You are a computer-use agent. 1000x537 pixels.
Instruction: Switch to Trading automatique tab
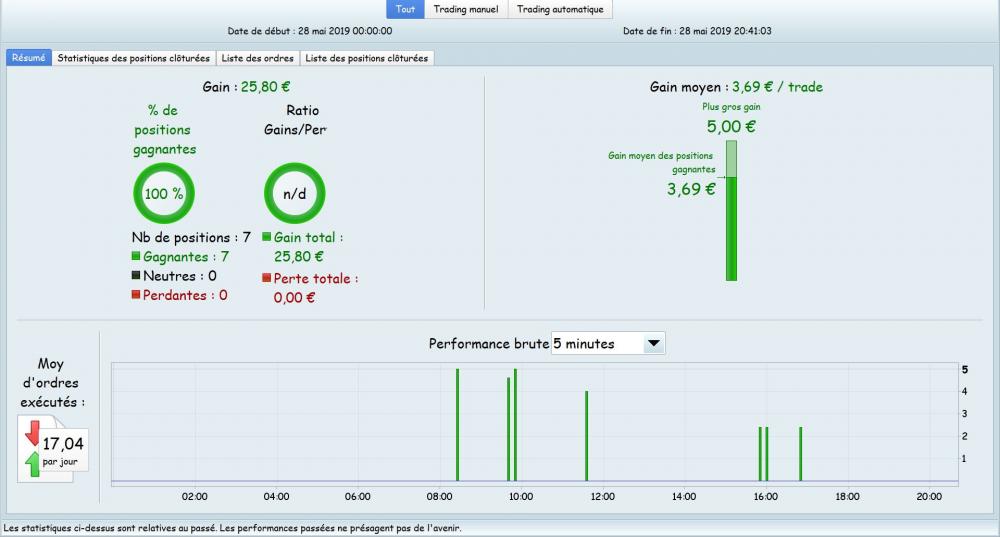[560, 9]
